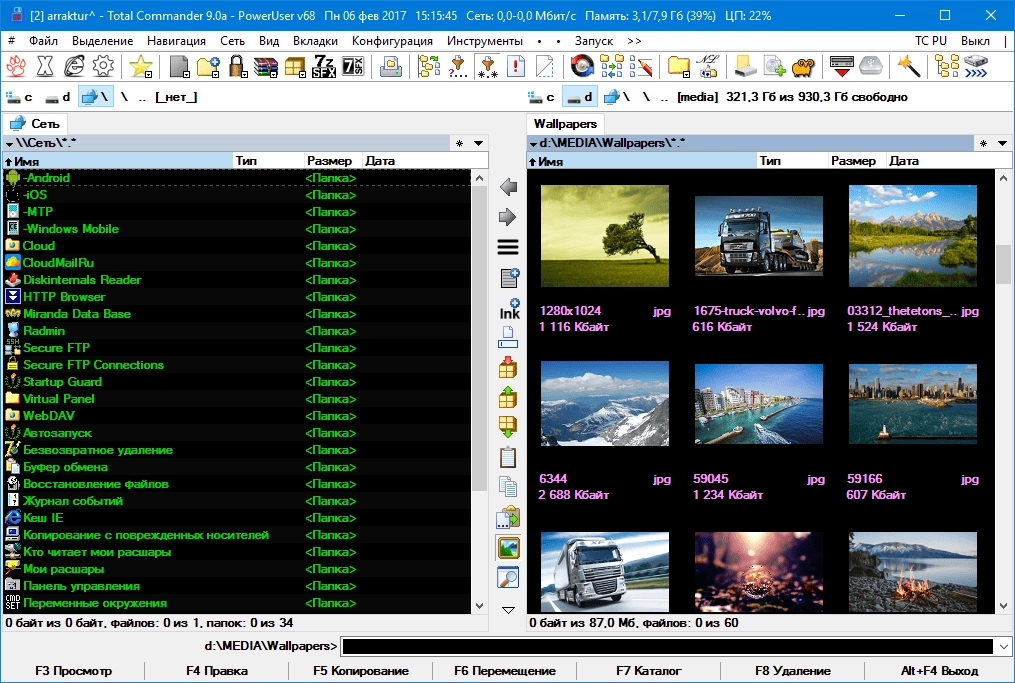The image size is (1015, 683).
Task: Click the red exclamation document icon
Action: pyautogui.click(x=515, y=66)
